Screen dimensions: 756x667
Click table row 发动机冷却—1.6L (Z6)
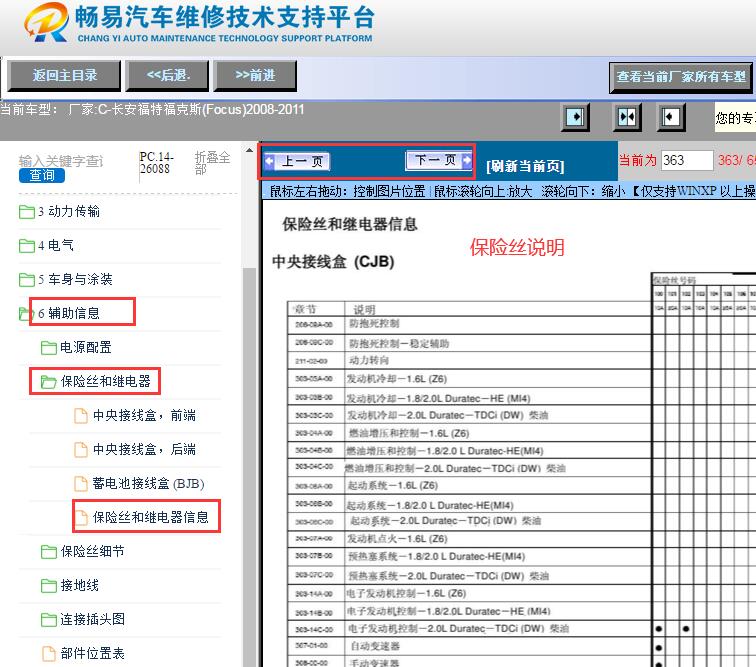coord(469,379)
